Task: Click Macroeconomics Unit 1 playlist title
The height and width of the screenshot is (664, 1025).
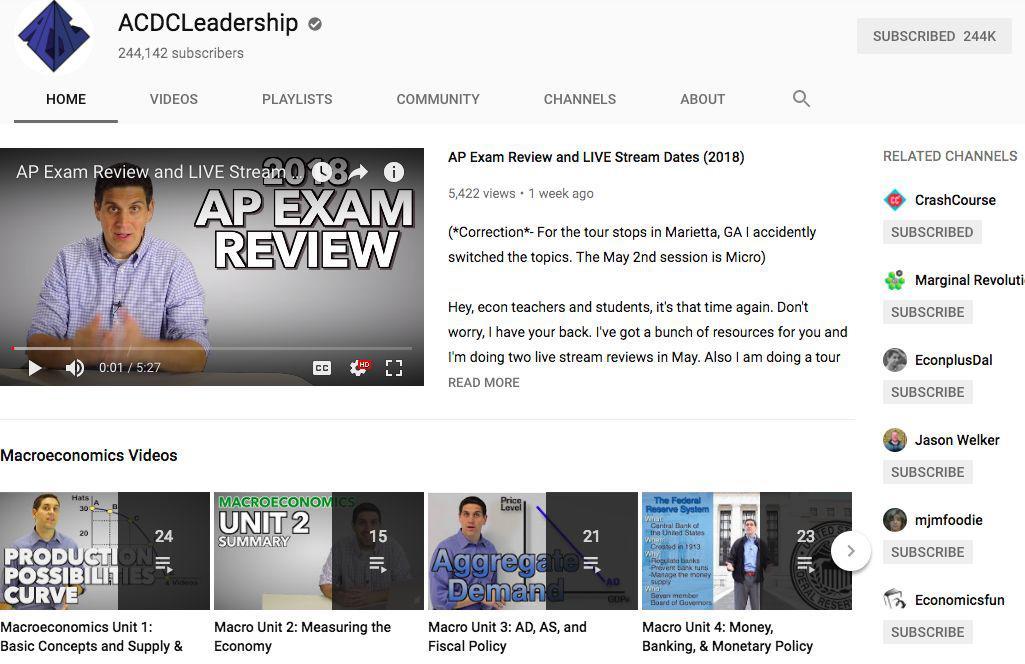Action: pos(92,637)
